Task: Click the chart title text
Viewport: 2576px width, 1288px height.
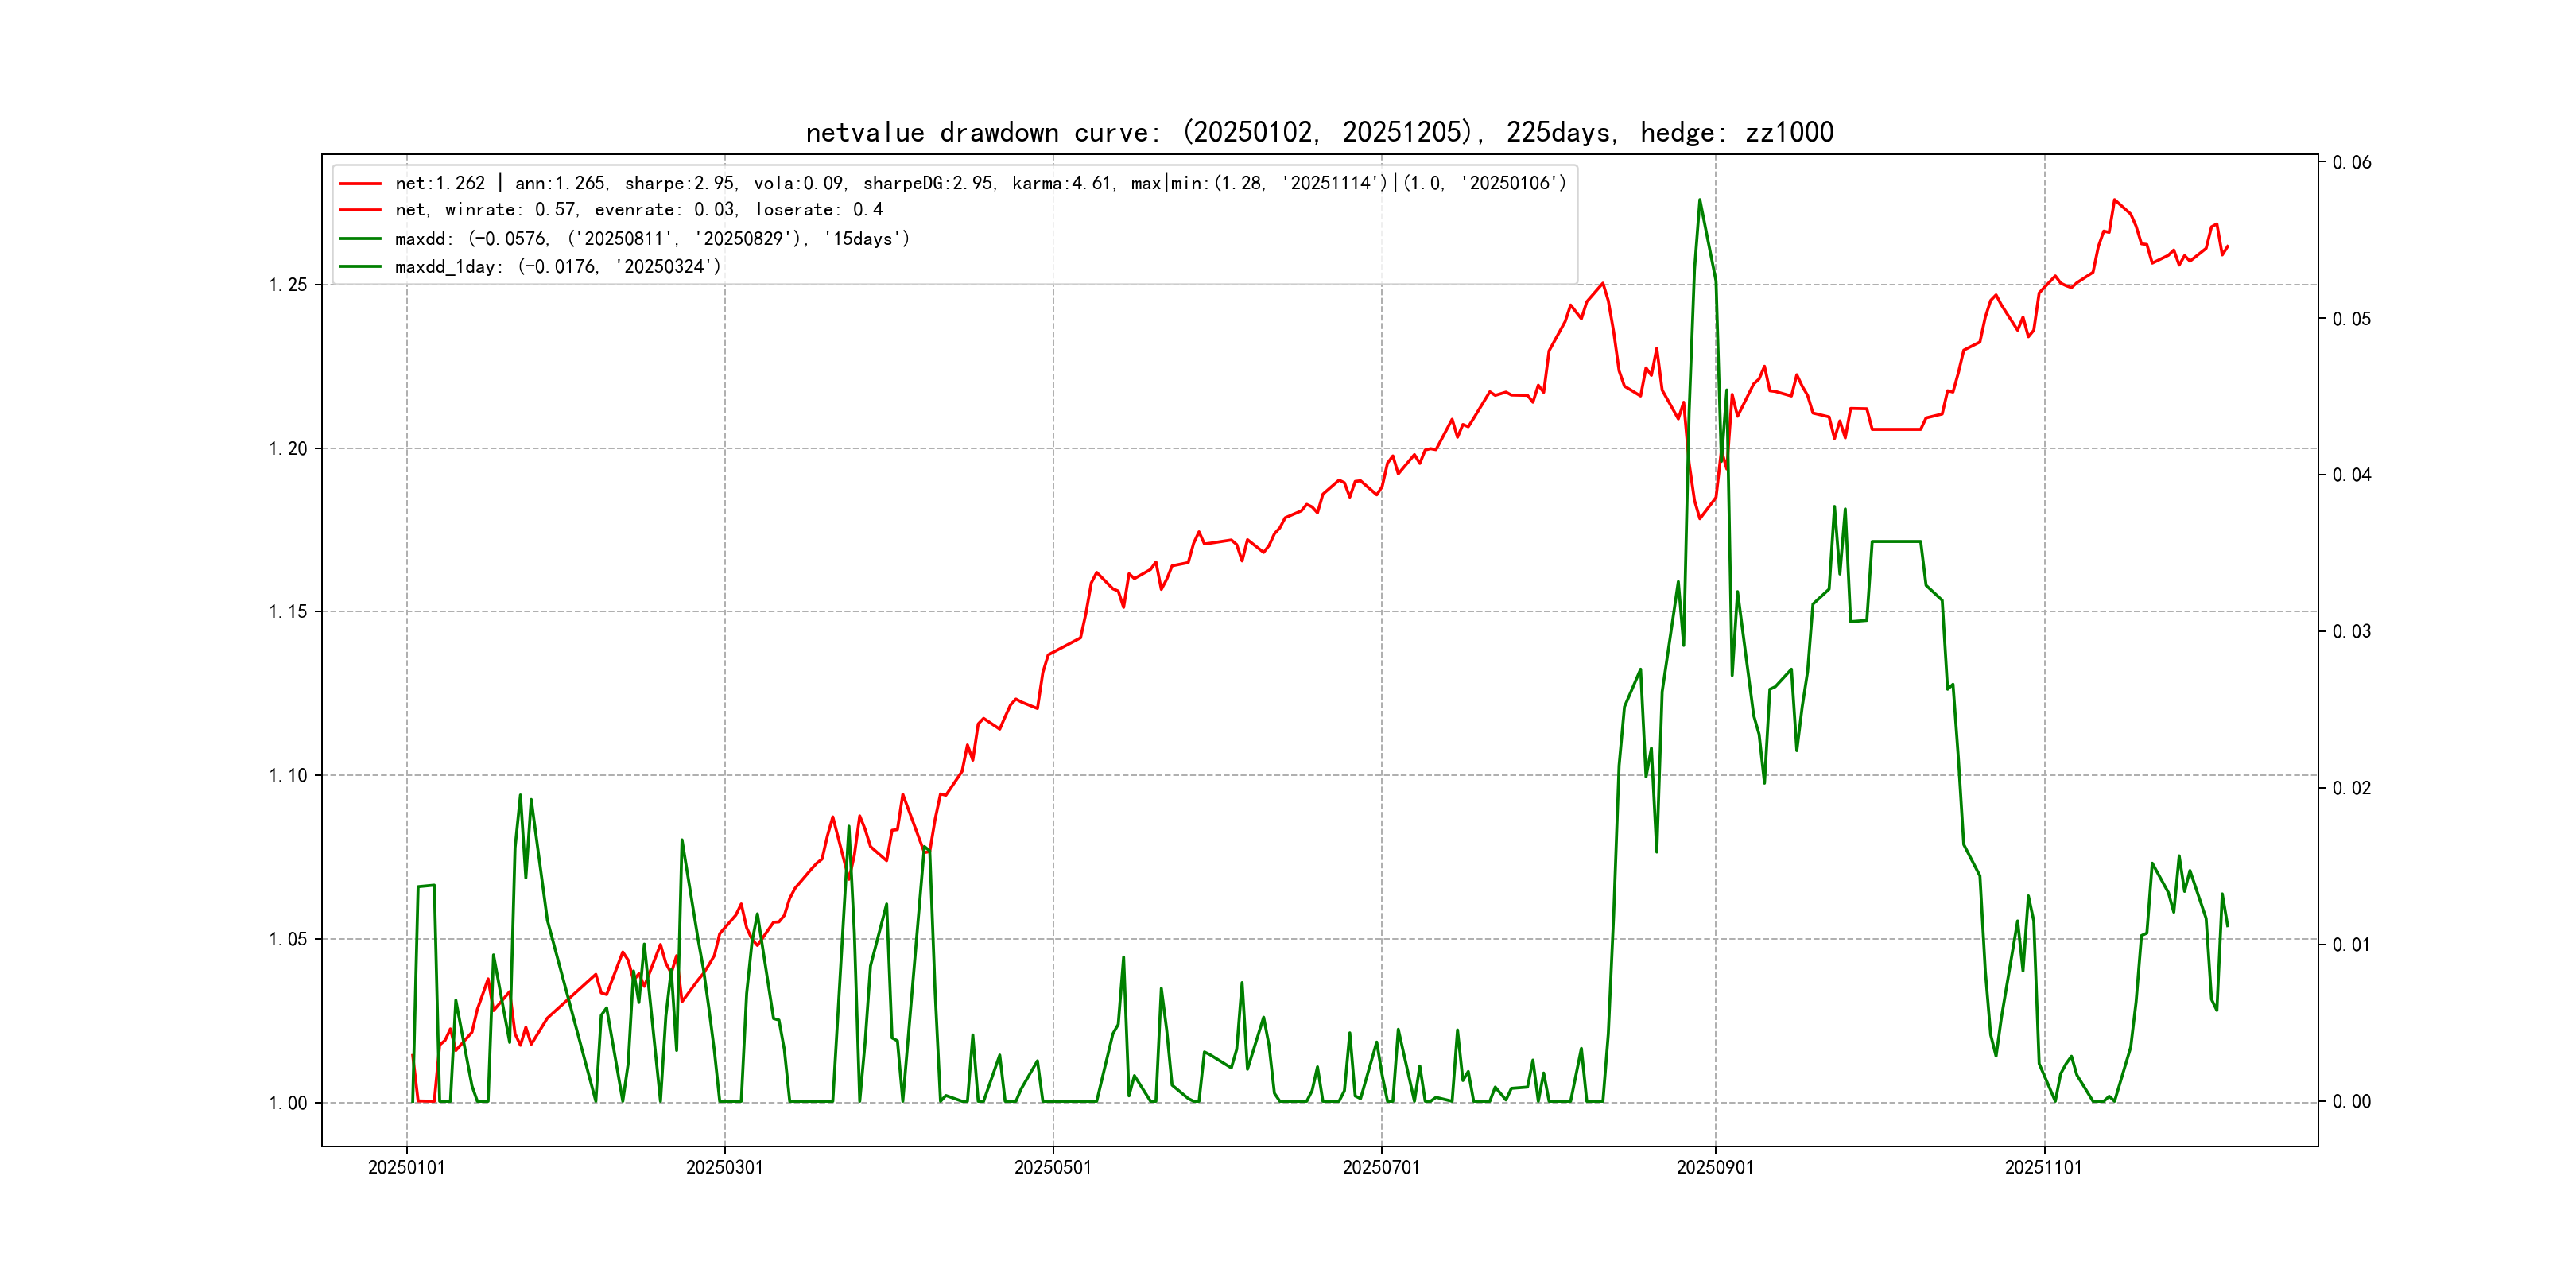Action: (1319, 132)
